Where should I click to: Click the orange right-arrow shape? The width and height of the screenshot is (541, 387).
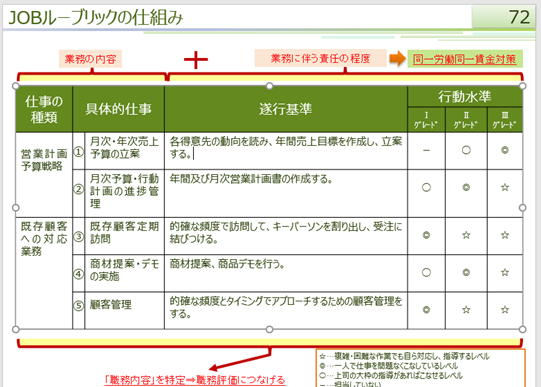coord(397,58)
